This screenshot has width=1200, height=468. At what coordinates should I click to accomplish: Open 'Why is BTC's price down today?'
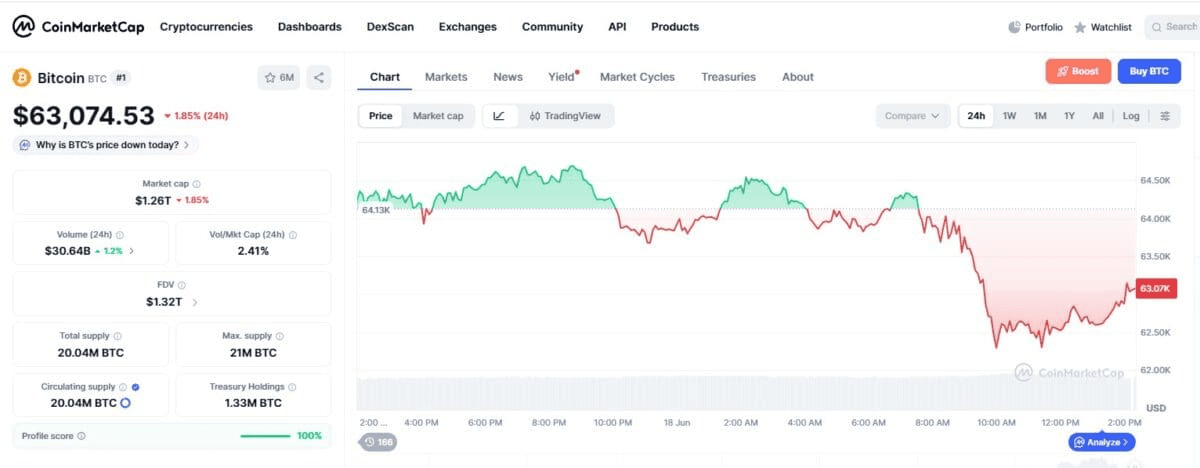[x=105, y=145]
